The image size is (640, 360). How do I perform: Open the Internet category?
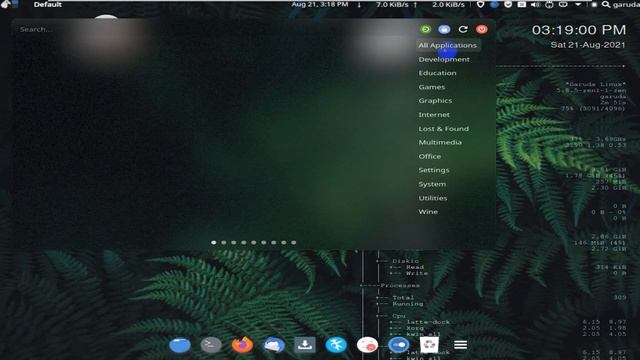pyautogui.click(x=434, y=115)
